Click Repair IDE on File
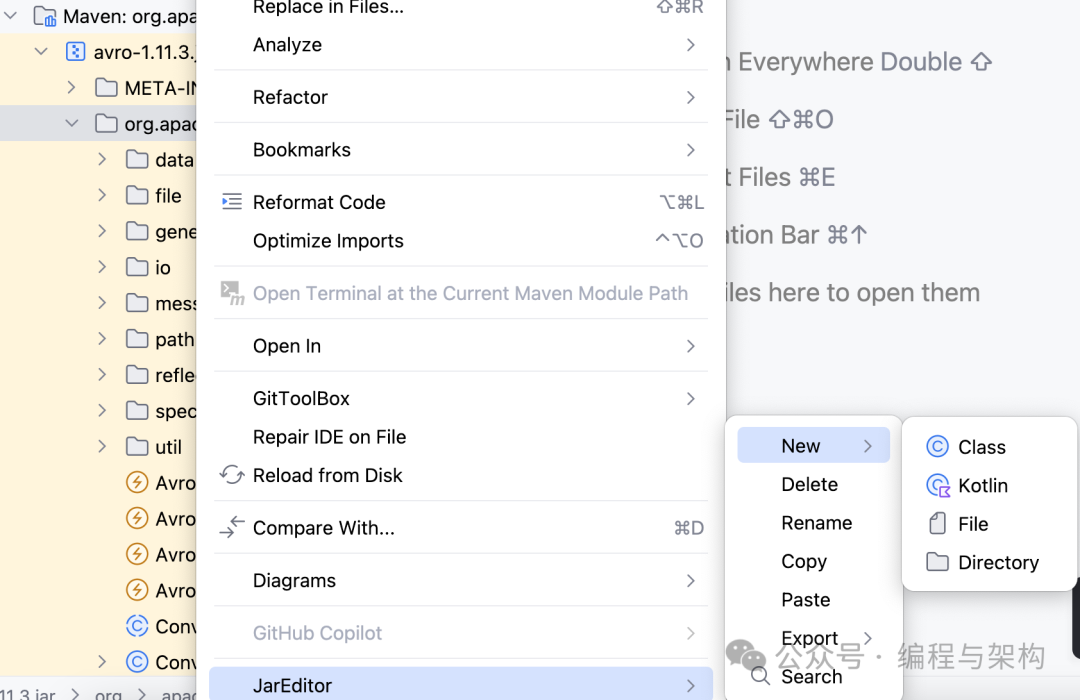The height and width of the screenshot is (700, 1080). (329, 437)
